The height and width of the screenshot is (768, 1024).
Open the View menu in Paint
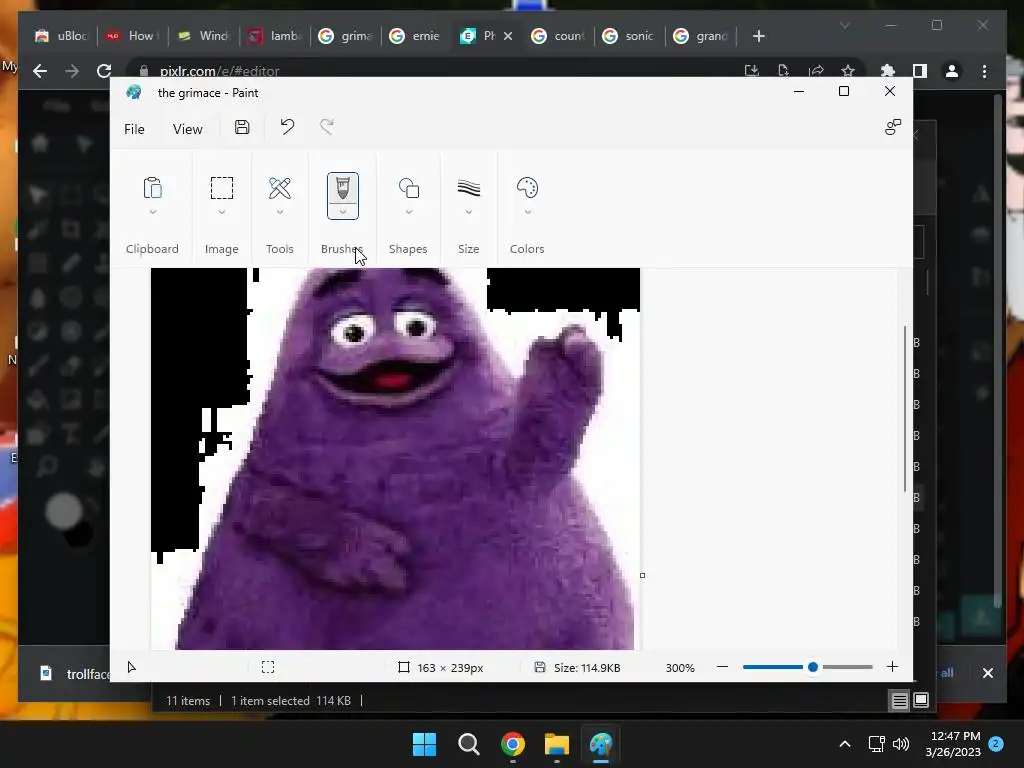[187, 129]
